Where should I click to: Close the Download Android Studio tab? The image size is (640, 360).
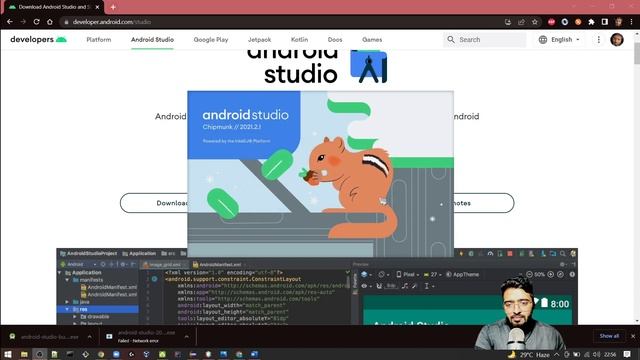pos(97,7)
